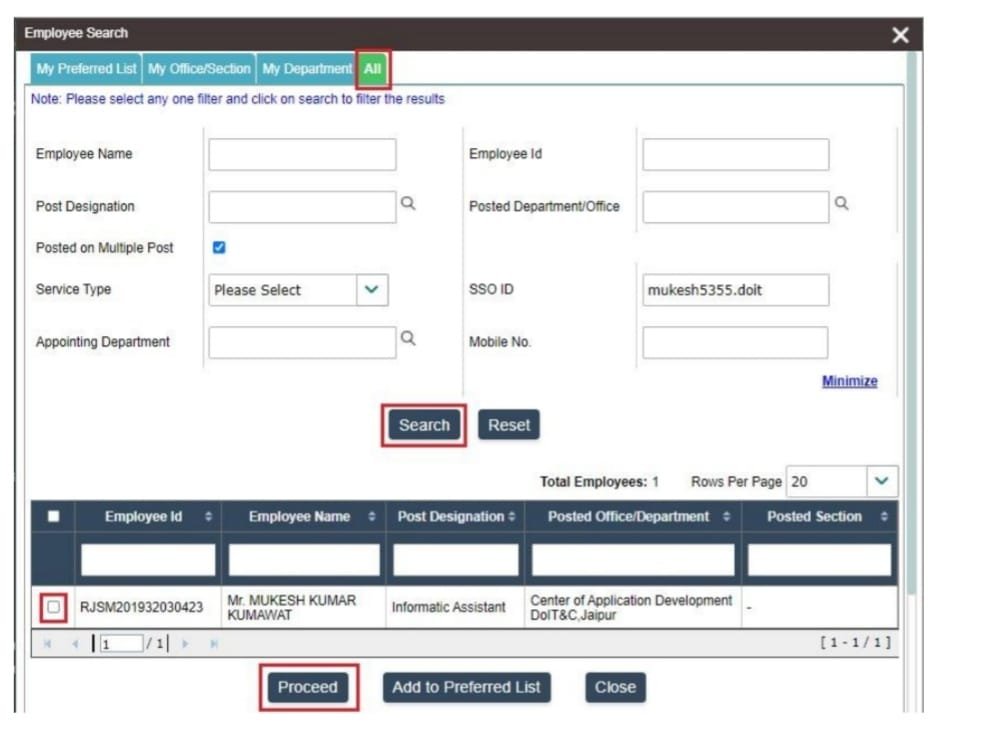Click the Proceed button
This screenshot has width=985, height=731.
(x=308, y=687)
